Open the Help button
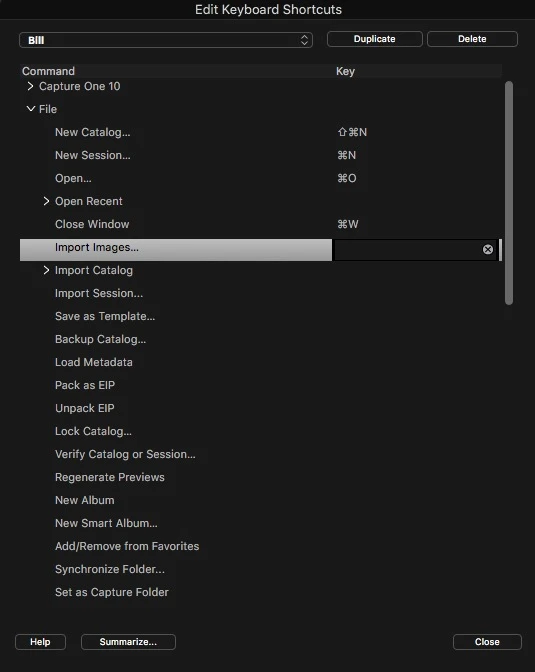535x672 pixels. 40,642
